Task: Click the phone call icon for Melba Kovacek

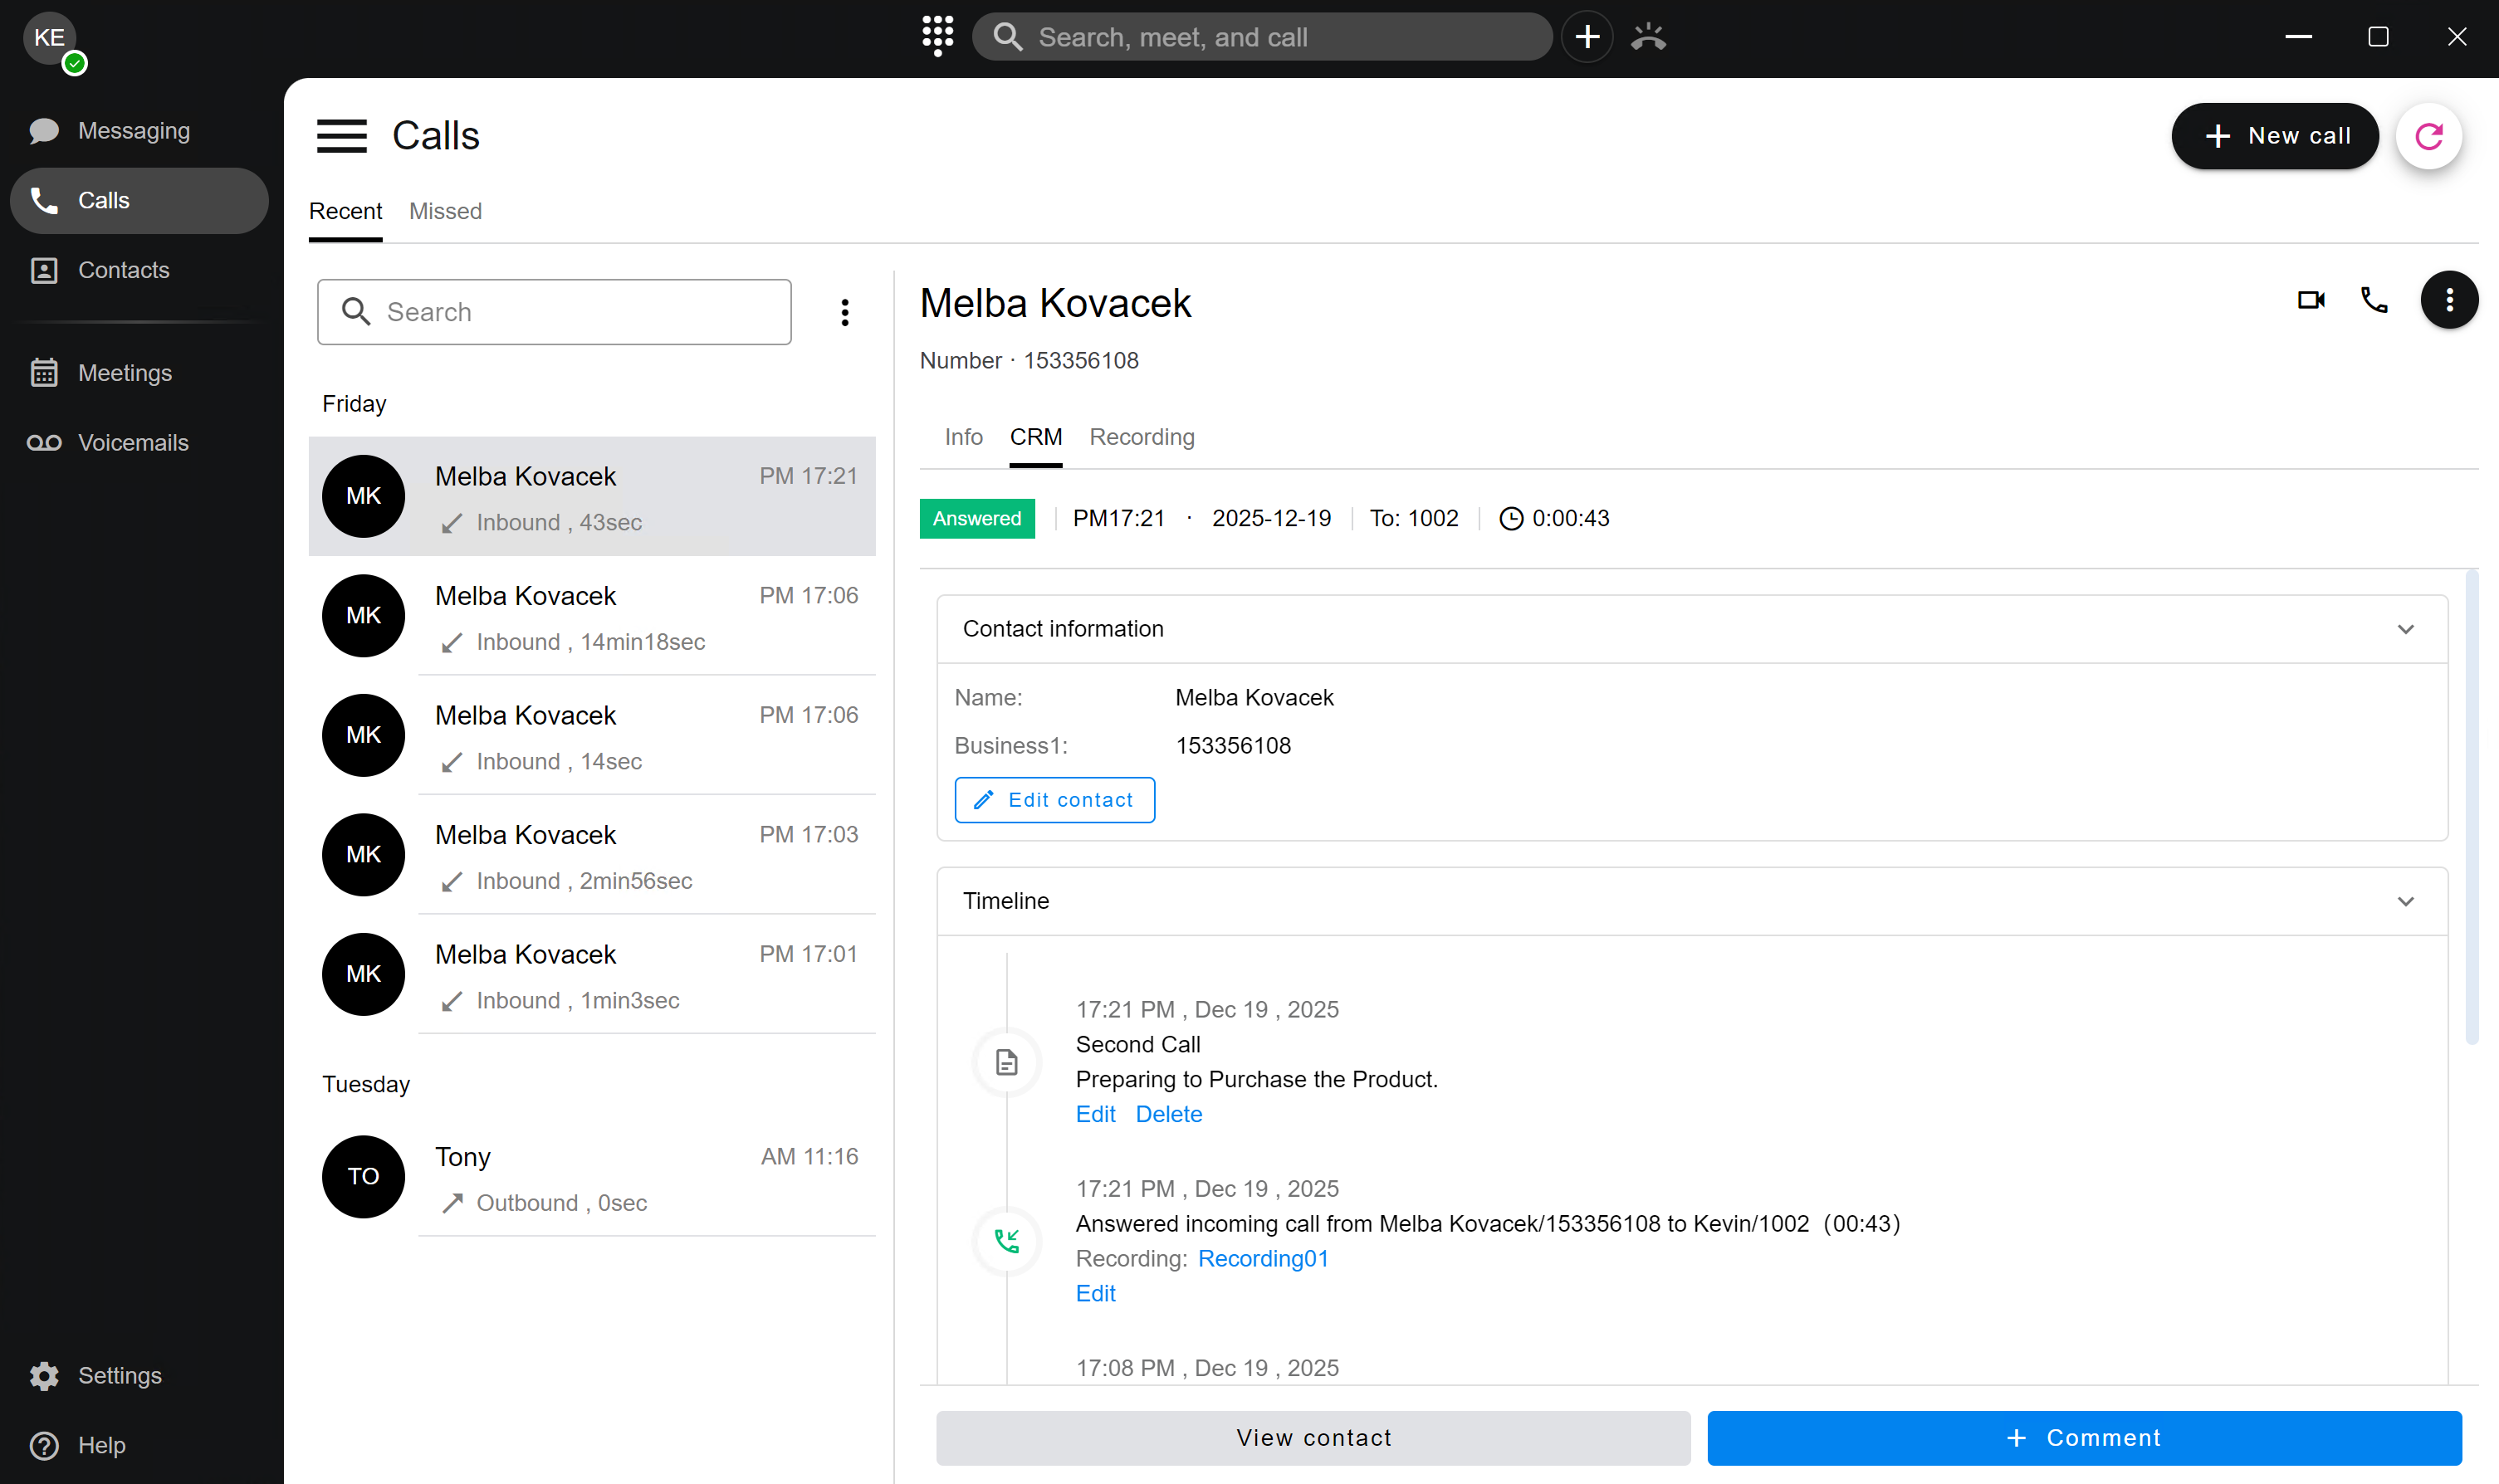Action: click(2374, 300)
